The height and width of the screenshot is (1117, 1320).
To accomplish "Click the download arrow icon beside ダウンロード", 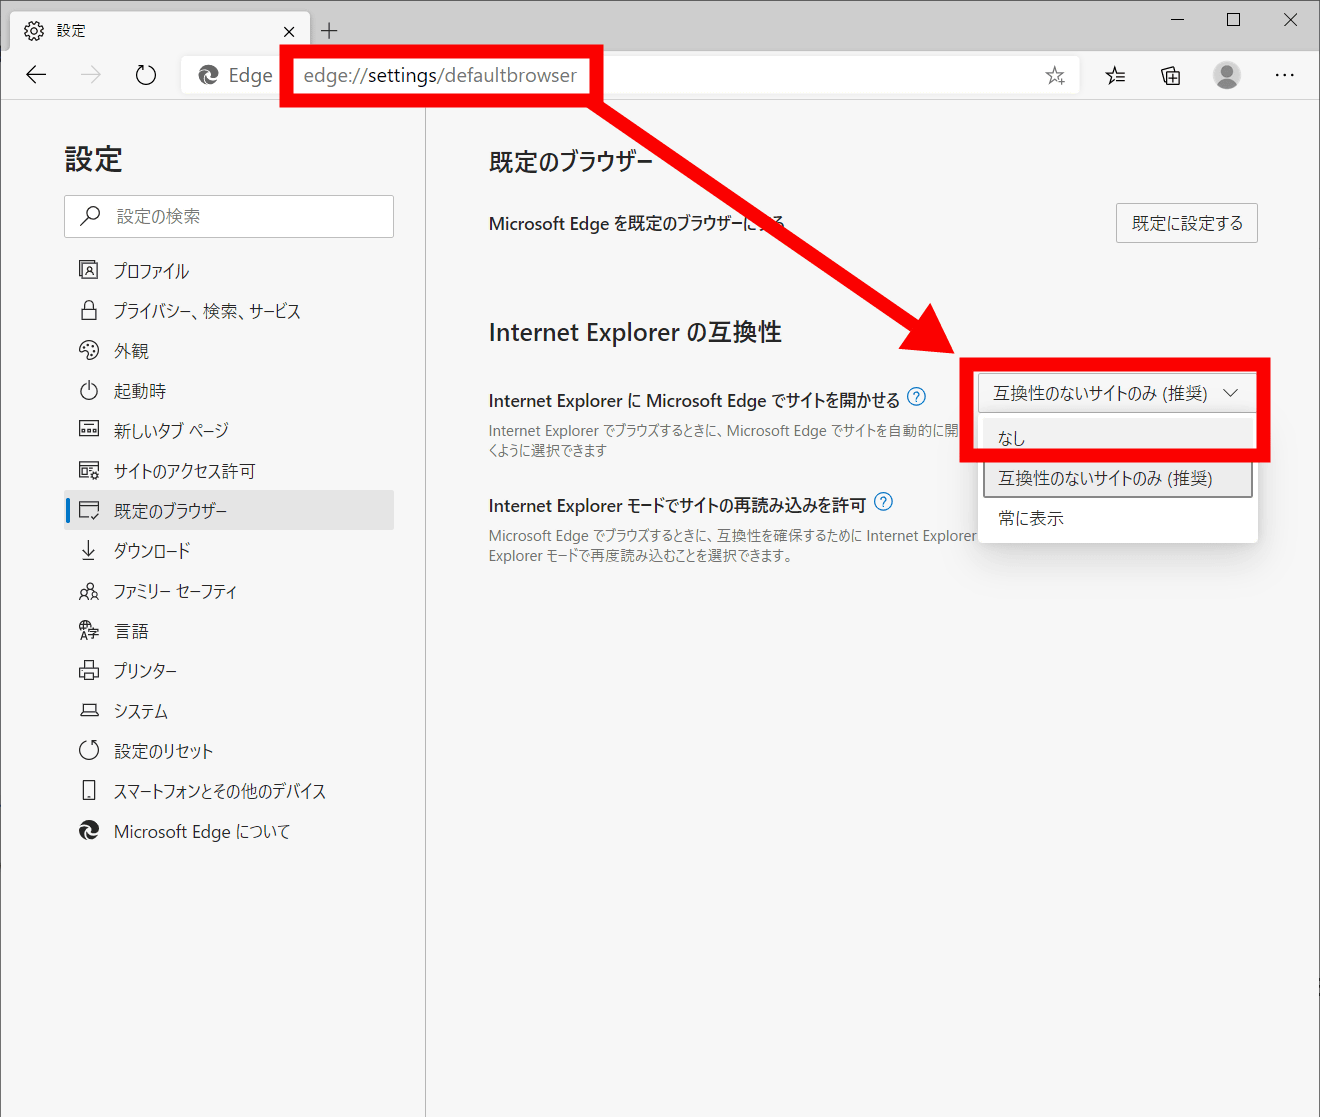I will [89, 550].
